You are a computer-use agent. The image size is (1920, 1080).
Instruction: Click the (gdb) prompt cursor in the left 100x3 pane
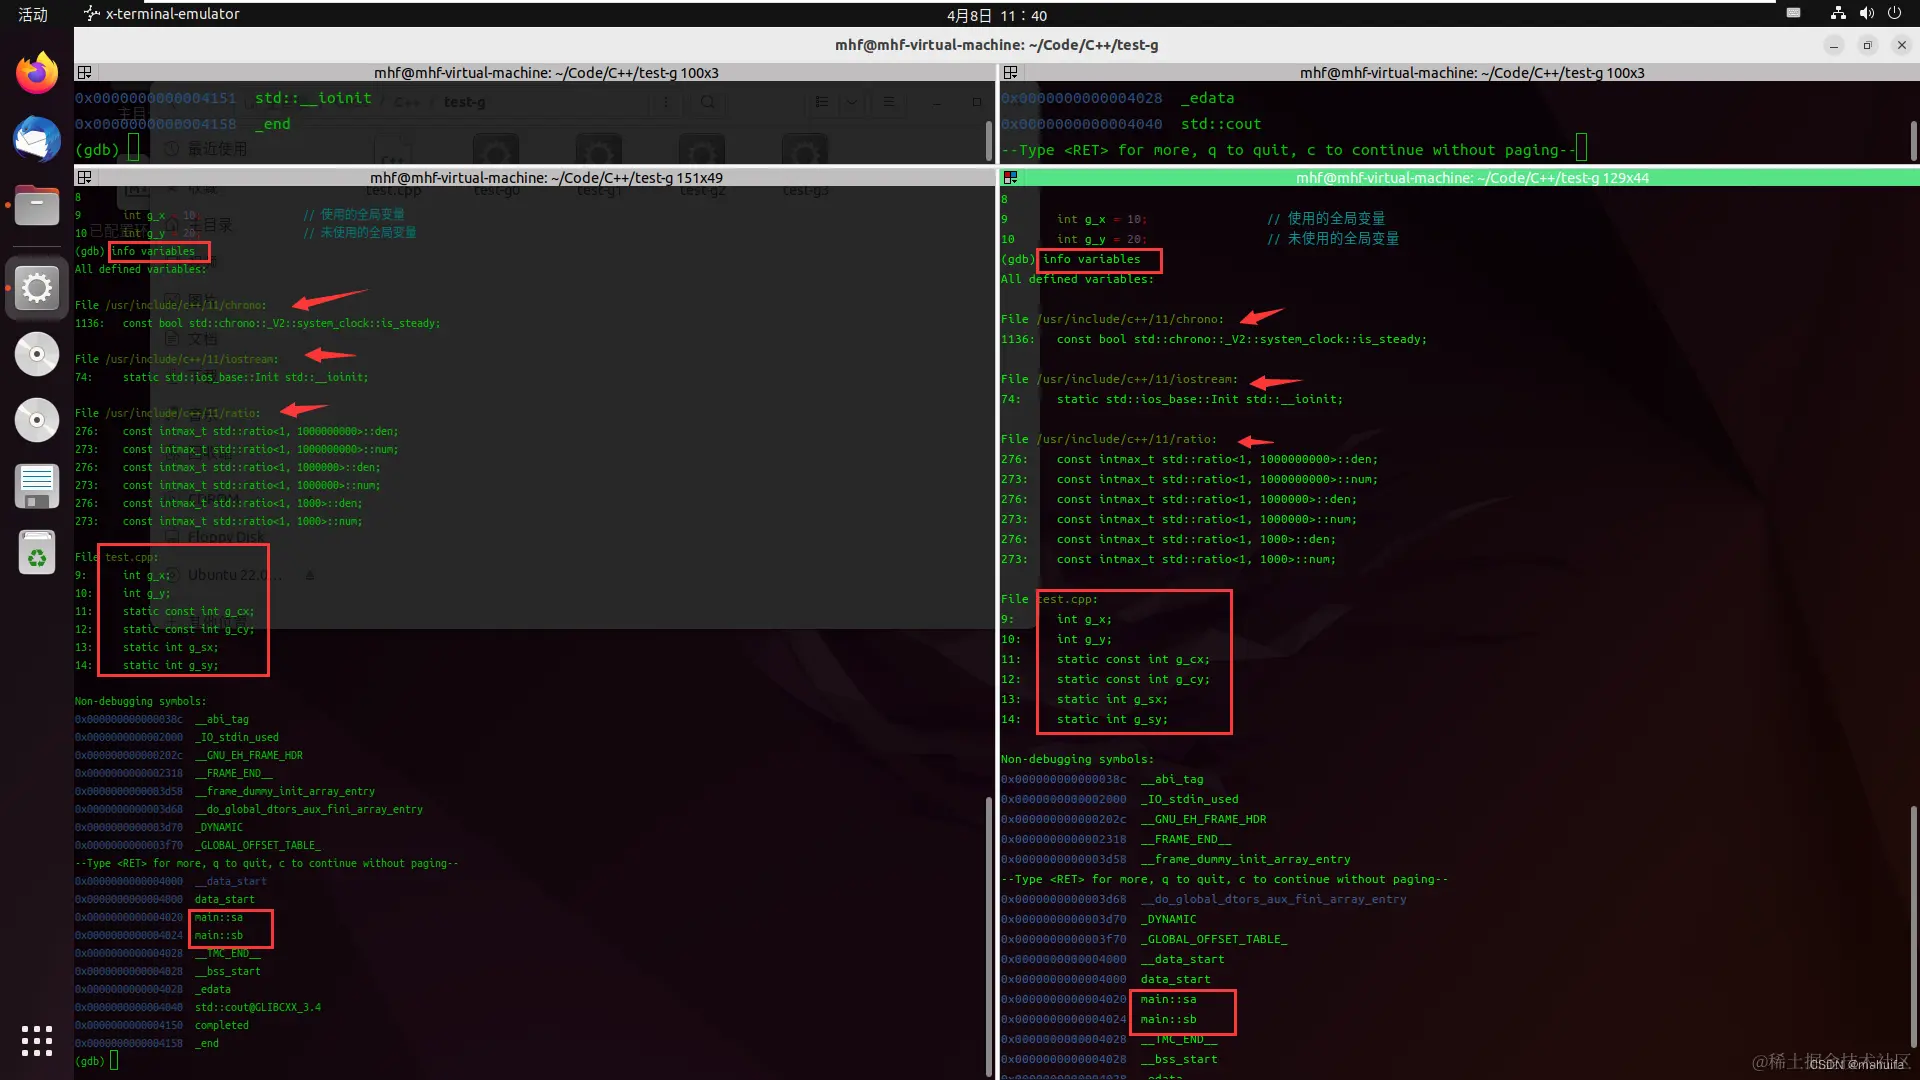tap(133, 149)
